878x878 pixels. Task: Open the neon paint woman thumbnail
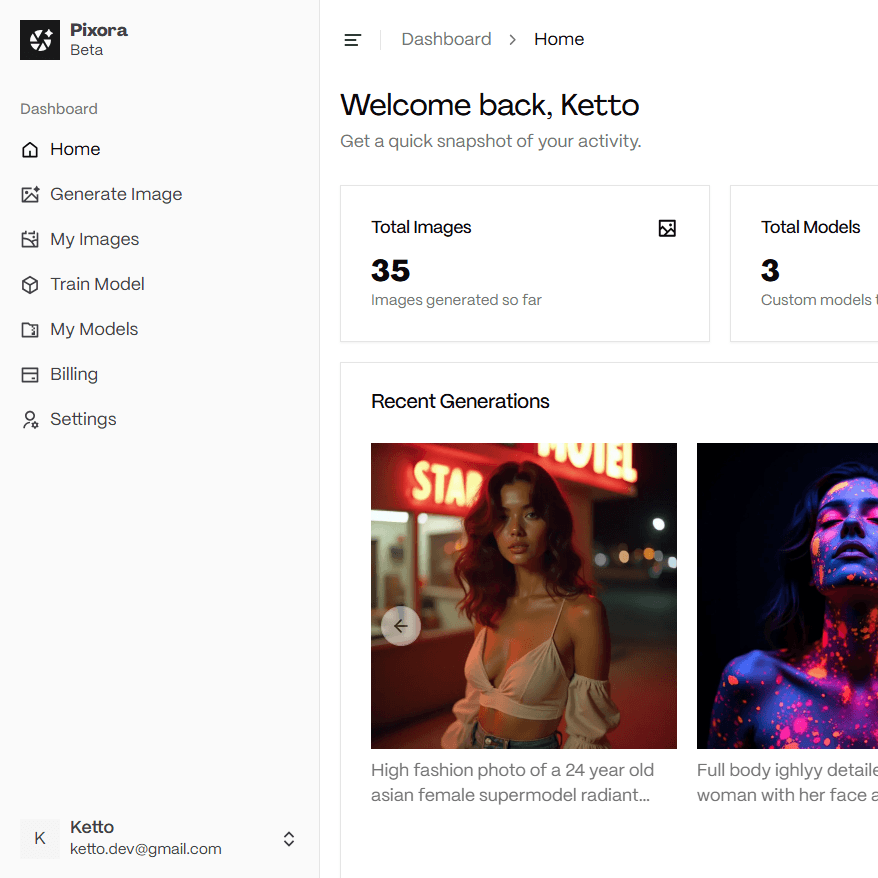(787, 596)
